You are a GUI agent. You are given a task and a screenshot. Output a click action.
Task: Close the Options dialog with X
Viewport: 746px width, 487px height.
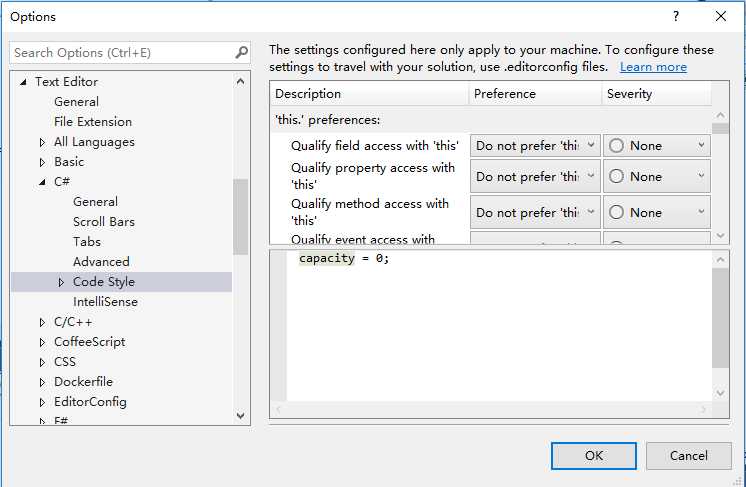click(721, 17)
